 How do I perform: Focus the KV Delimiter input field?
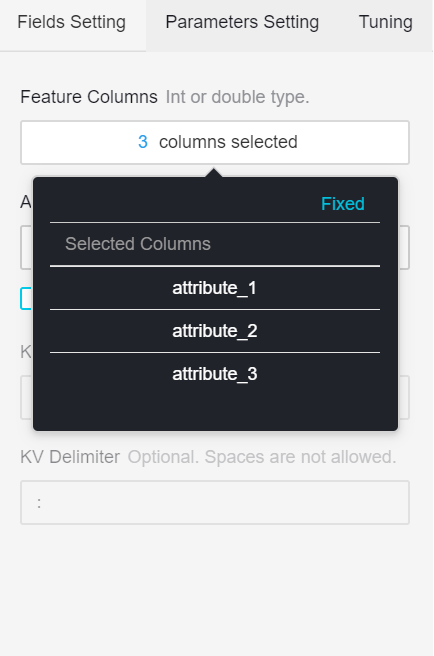pyautogui.click(x=215, y=502)
